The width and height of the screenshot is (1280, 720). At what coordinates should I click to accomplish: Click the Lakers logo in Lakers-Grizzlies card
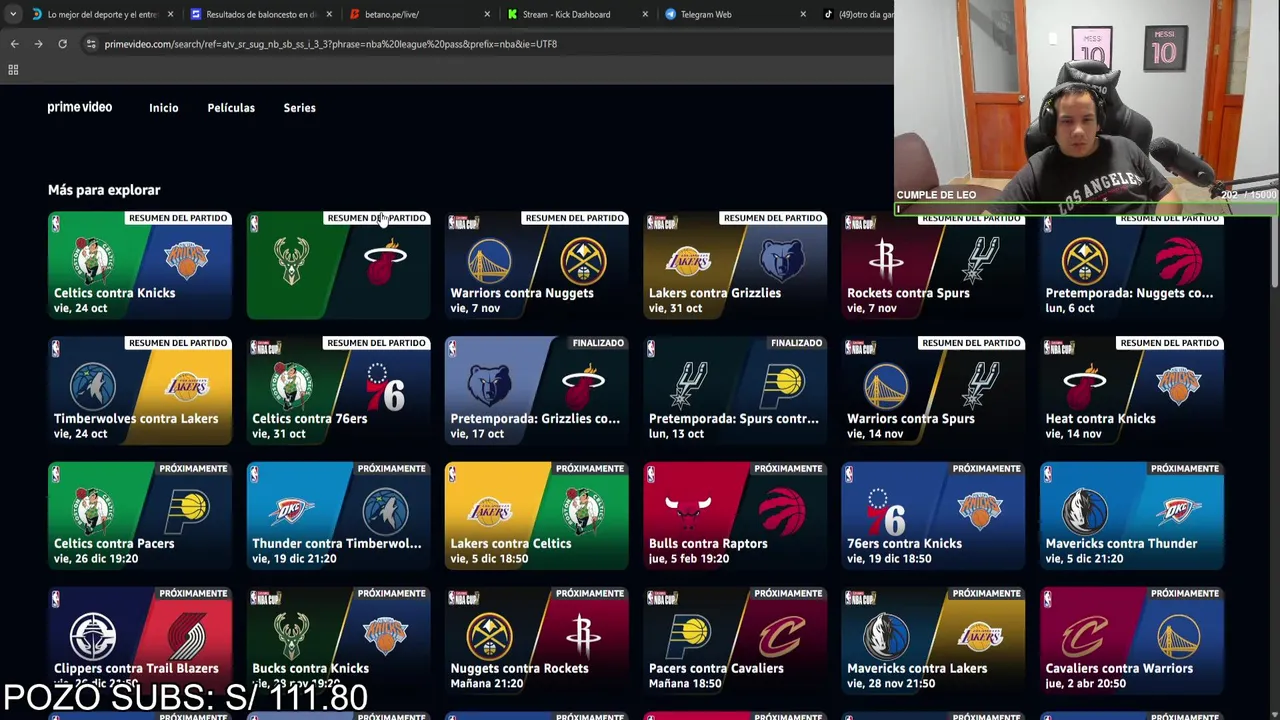(x=688, y=262)
